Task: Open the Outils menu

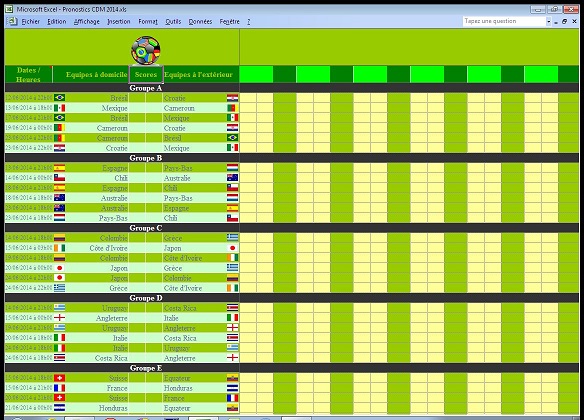Action: [173, 22]
